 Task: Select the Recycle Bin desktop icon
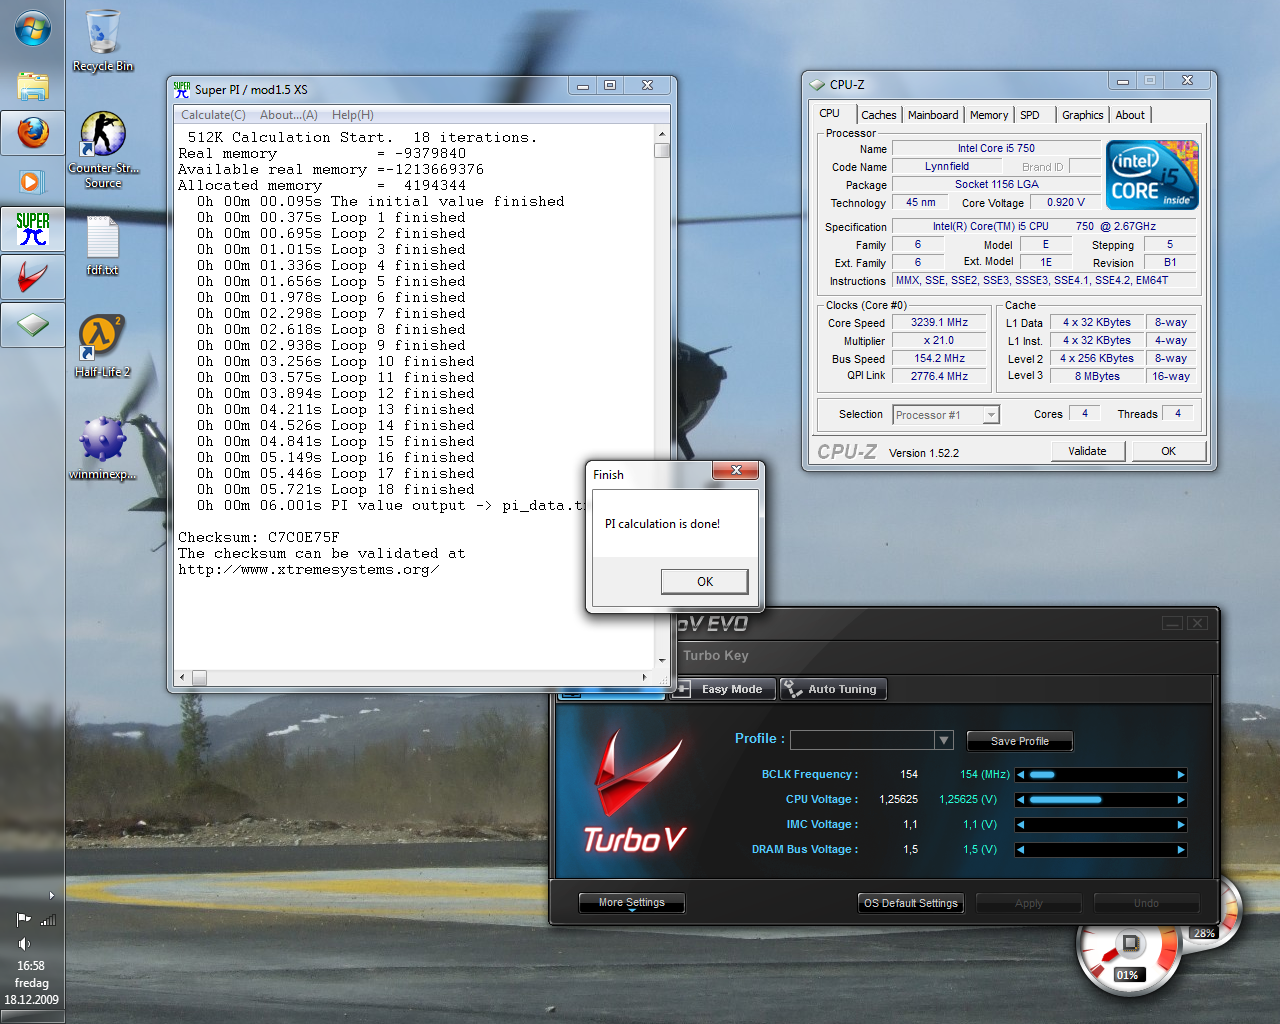(102, 41)
